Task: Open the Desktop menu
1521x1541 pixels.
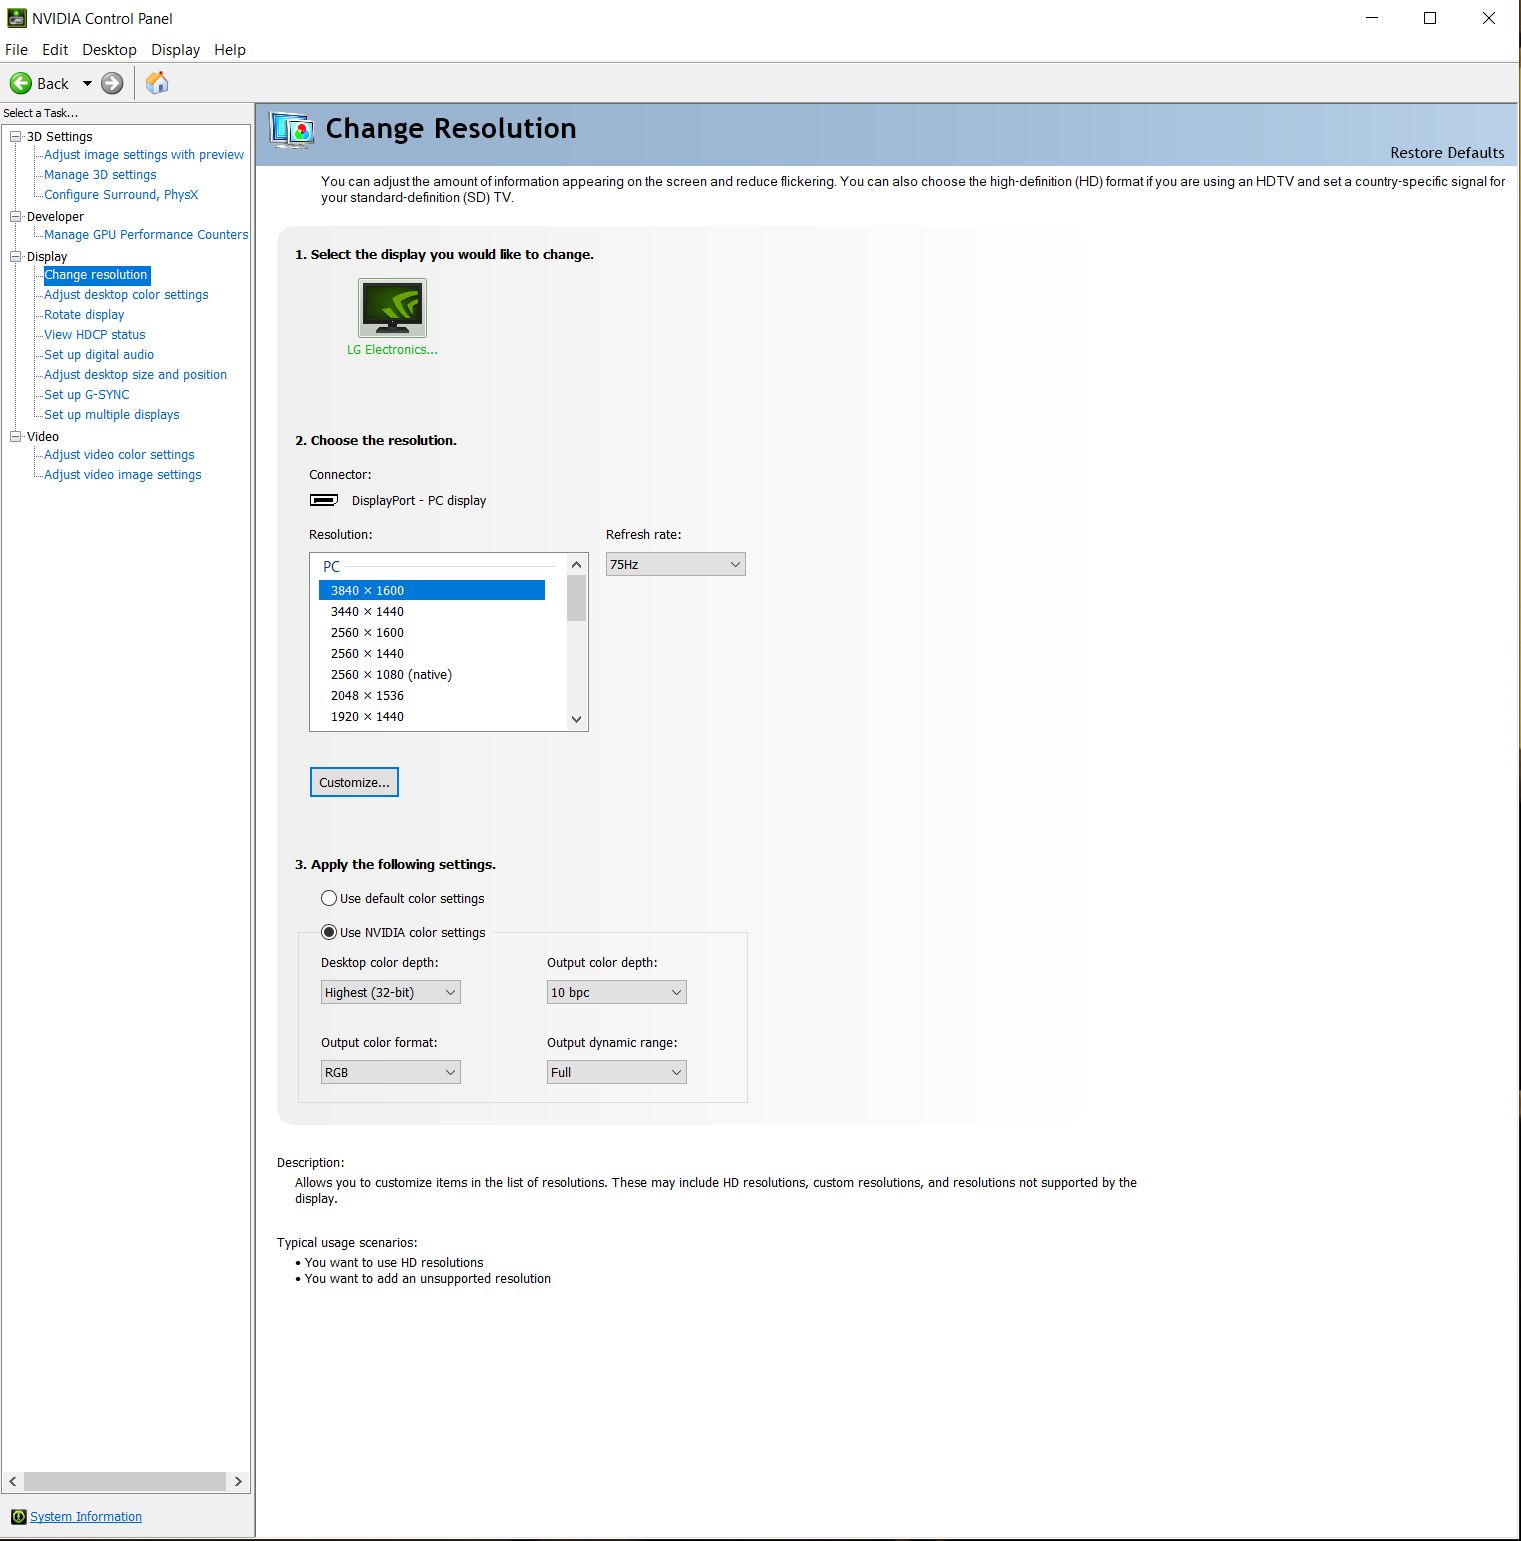Action: 109,50
